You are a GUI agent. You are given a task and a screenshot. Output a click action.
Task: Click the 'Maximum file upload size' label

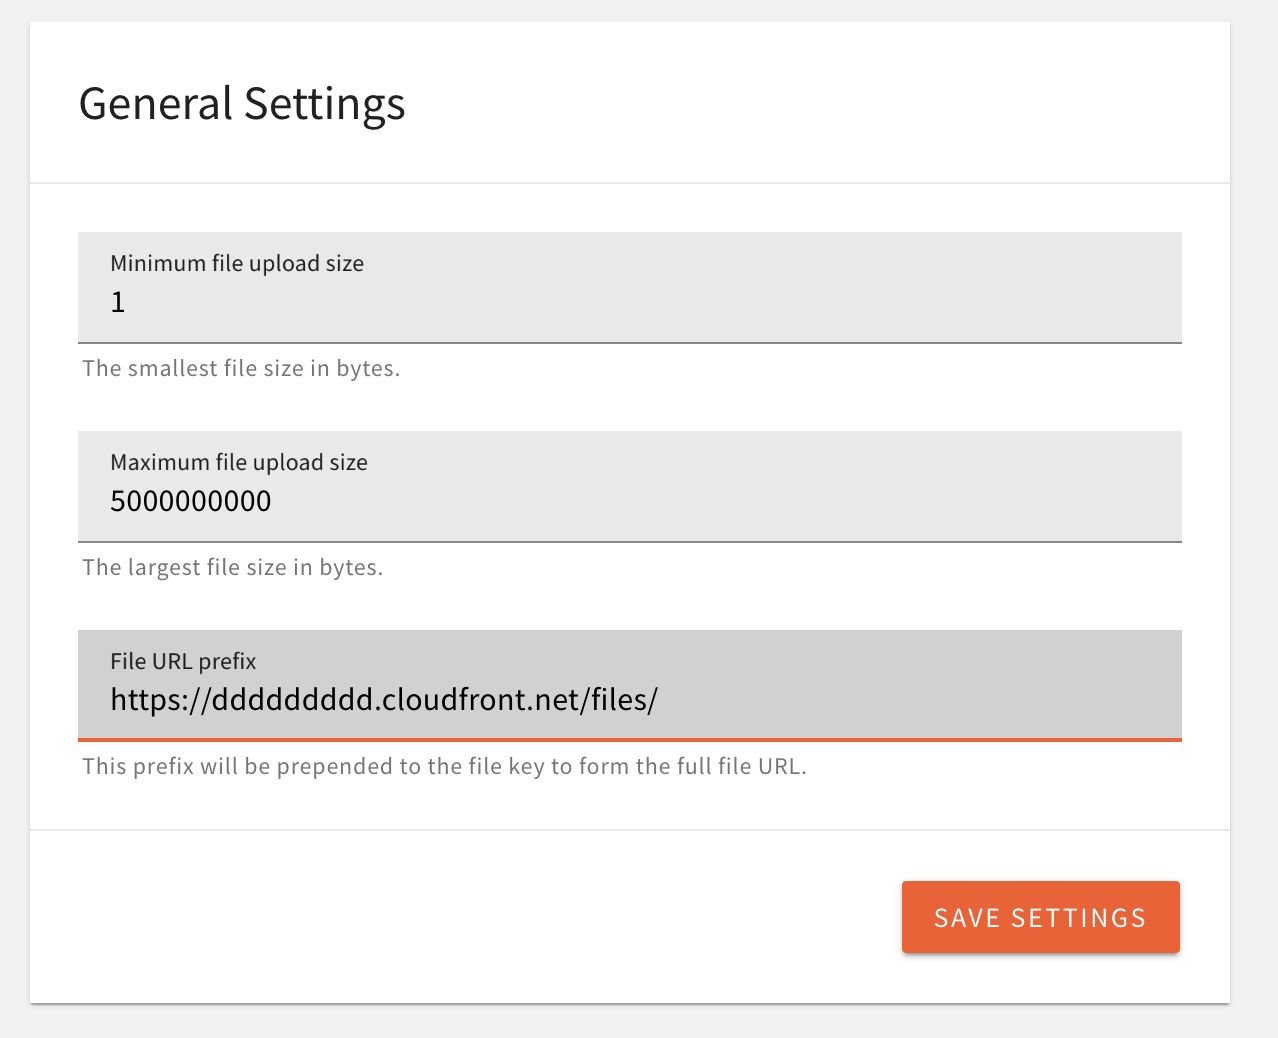[x=239, y=462]
